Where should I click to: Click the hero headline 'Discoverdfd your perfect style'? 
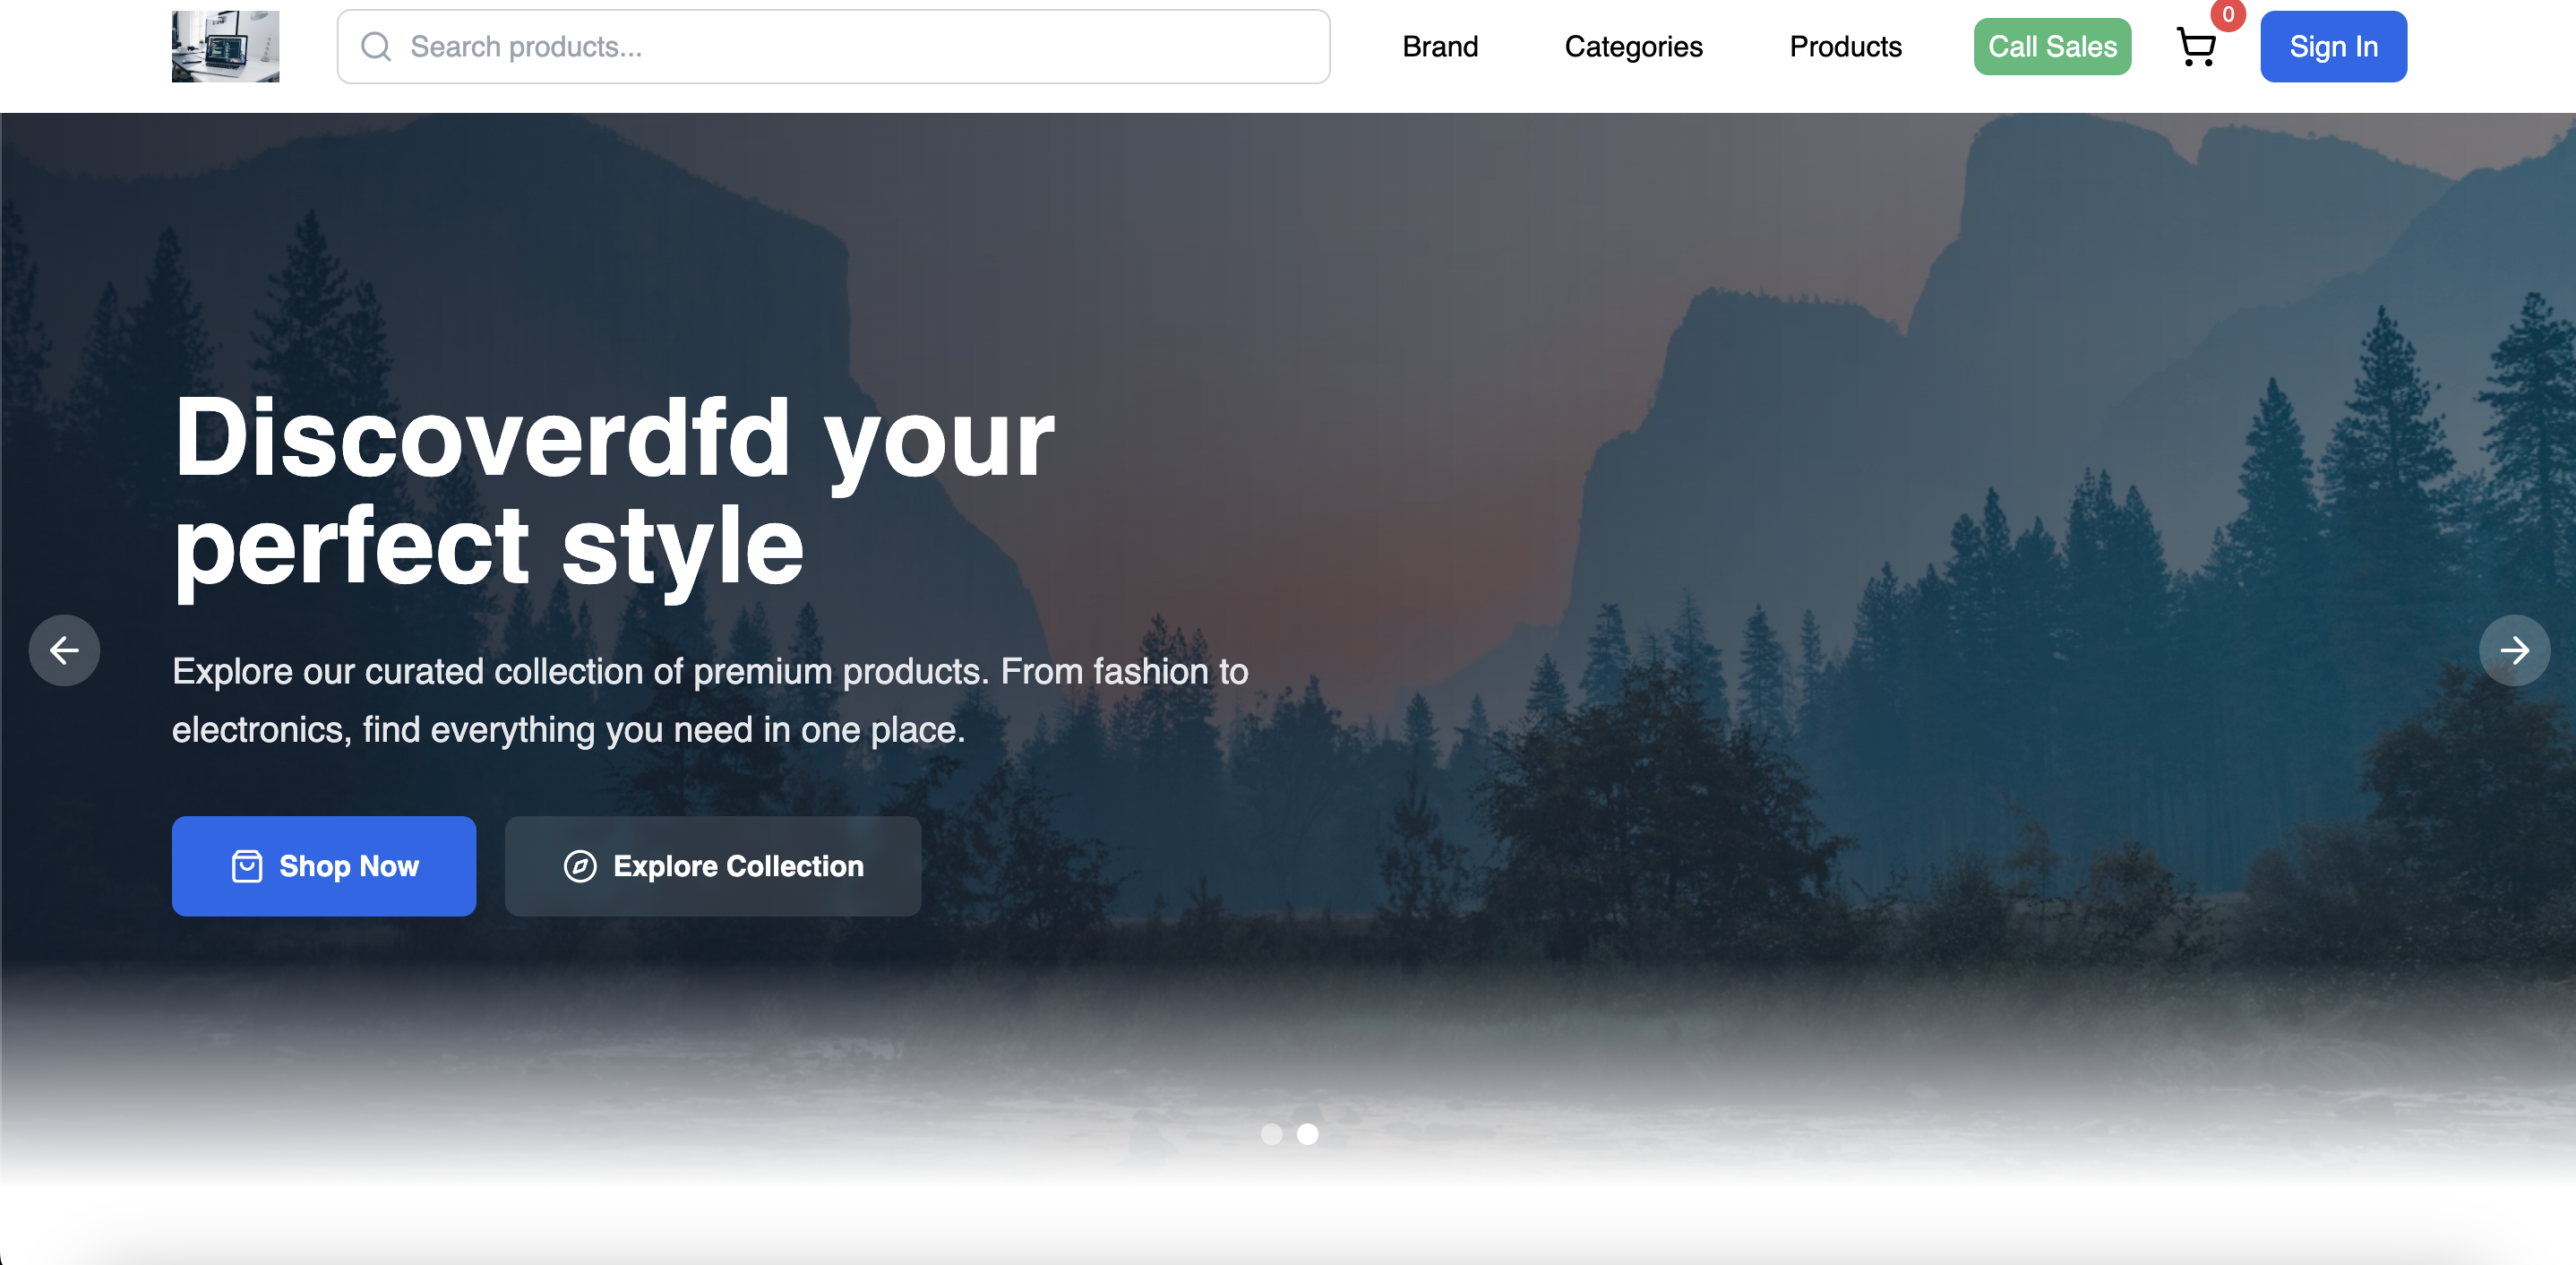click(x=612, y=492)
